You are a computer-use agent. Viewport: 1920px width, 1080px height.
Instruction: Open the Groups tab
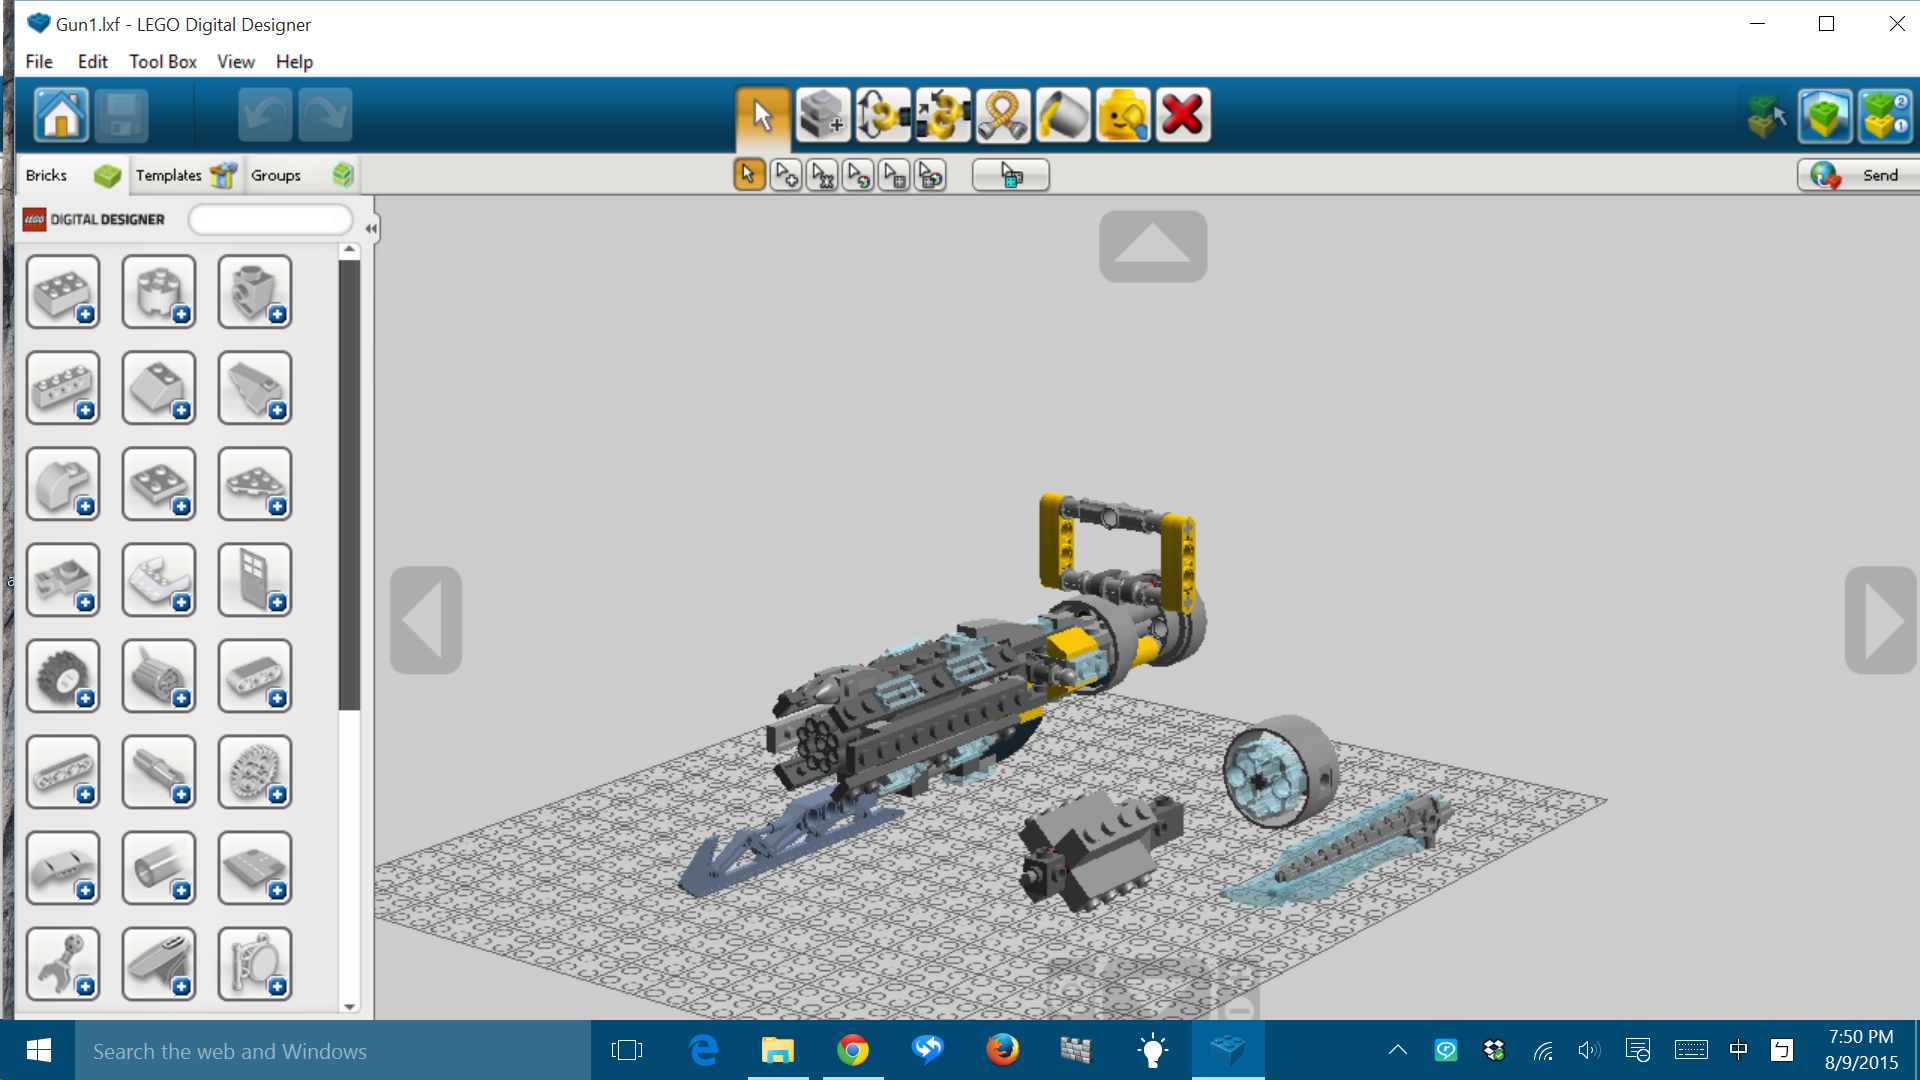(276, 175)
